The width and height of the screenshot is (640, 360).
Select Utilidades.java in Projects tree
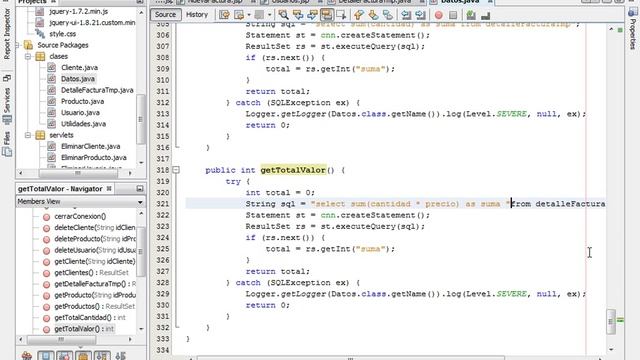[83, 124]
